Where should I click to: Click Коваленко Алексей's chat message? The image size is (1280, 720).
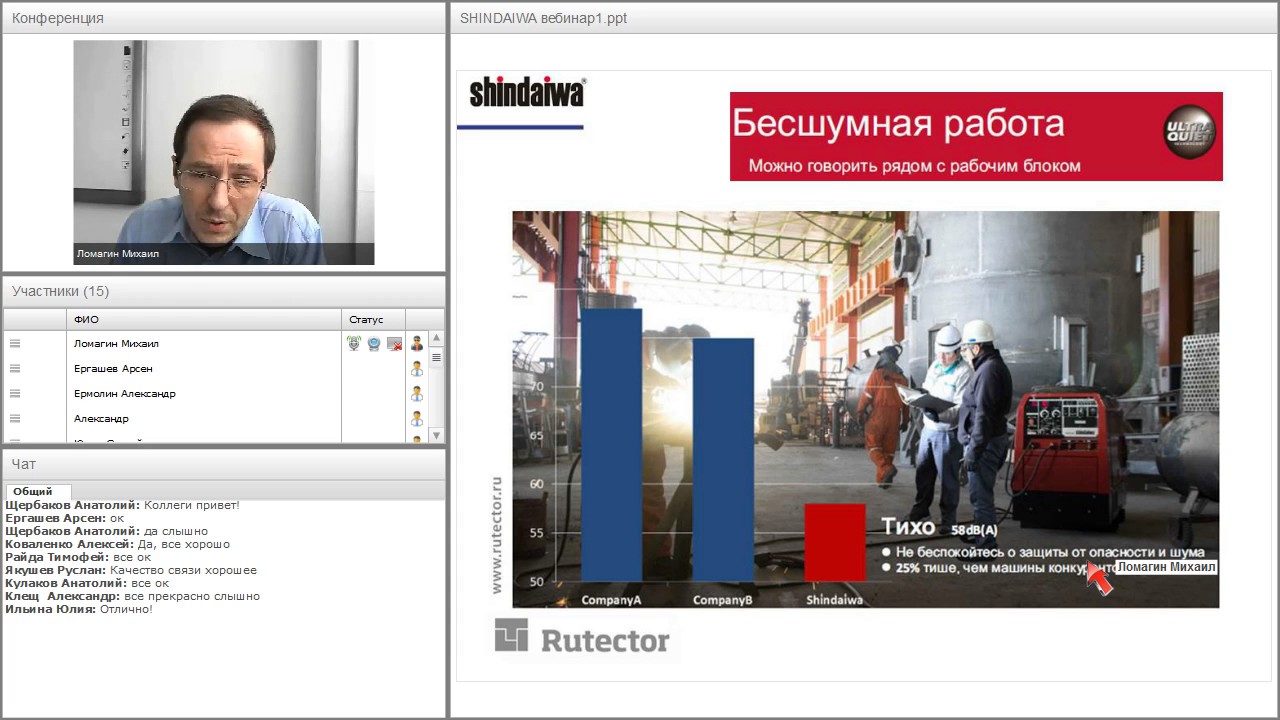pyautogui.click(x=118, y=544)
